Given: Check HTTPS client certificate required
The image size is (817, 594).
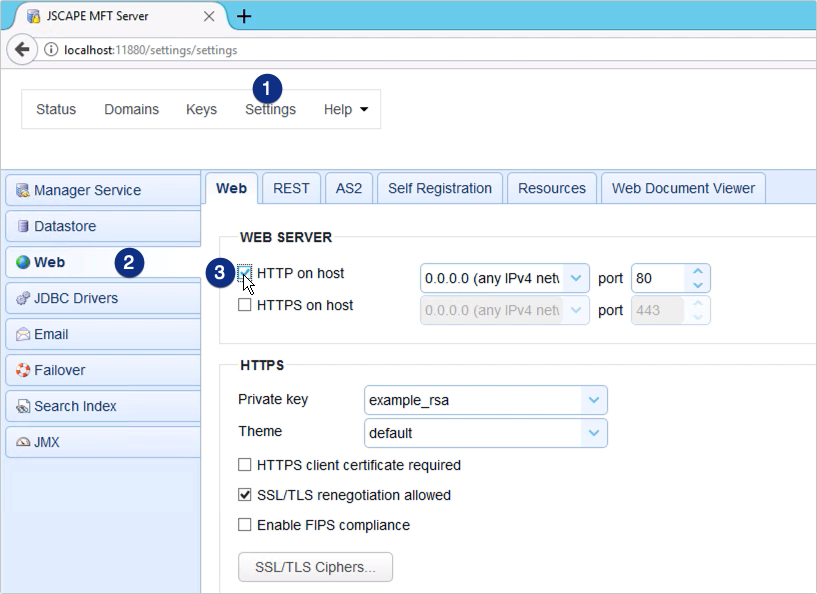Looking at the screenshot, I should point(244,464).
